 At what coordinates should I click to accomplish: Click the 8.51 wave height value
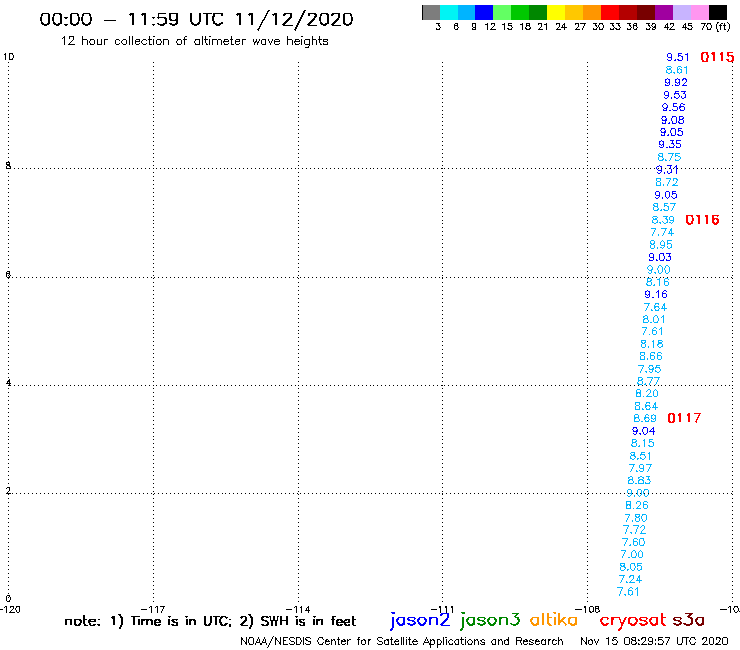click(x=640, y=456)
